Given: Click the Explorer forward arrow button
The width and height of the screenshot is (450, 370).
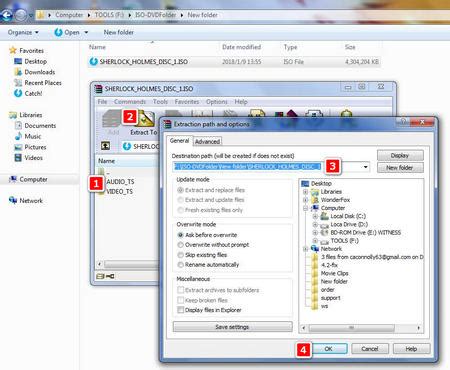Looking at the screenshot, I should click(x=21, y=15).
